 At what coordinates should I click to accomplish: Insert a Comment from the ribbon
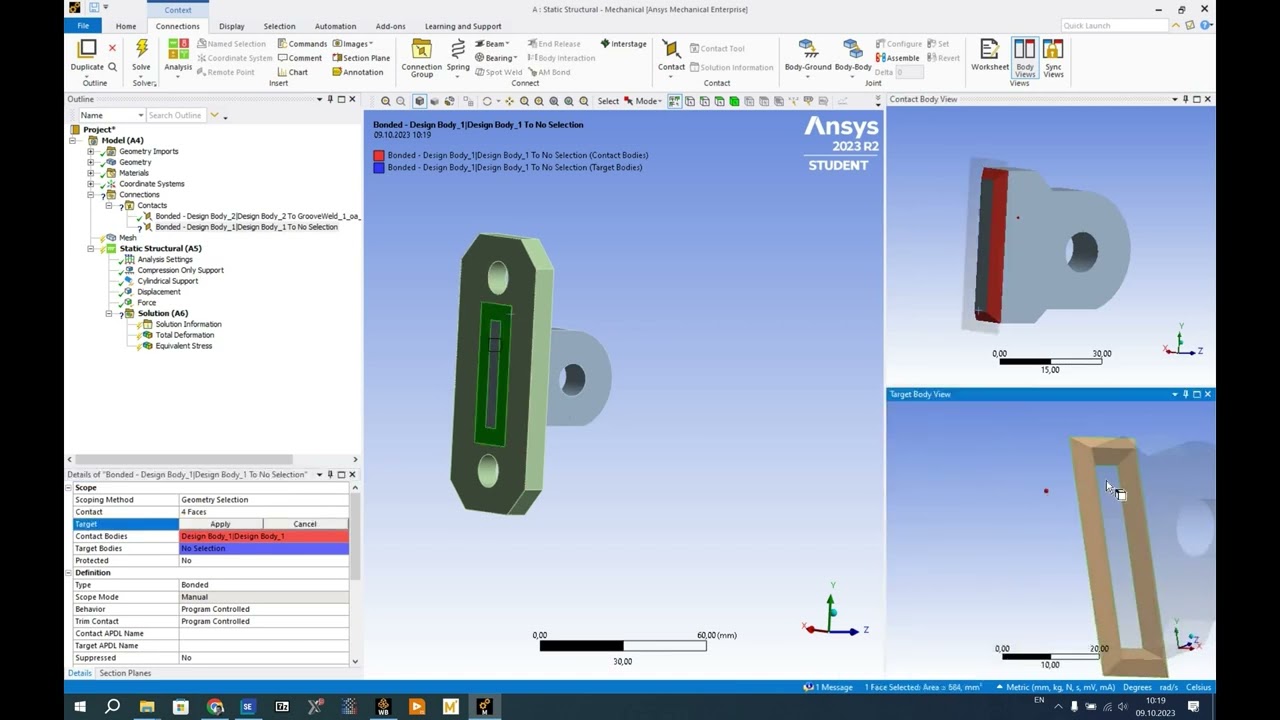coord(299,58)
